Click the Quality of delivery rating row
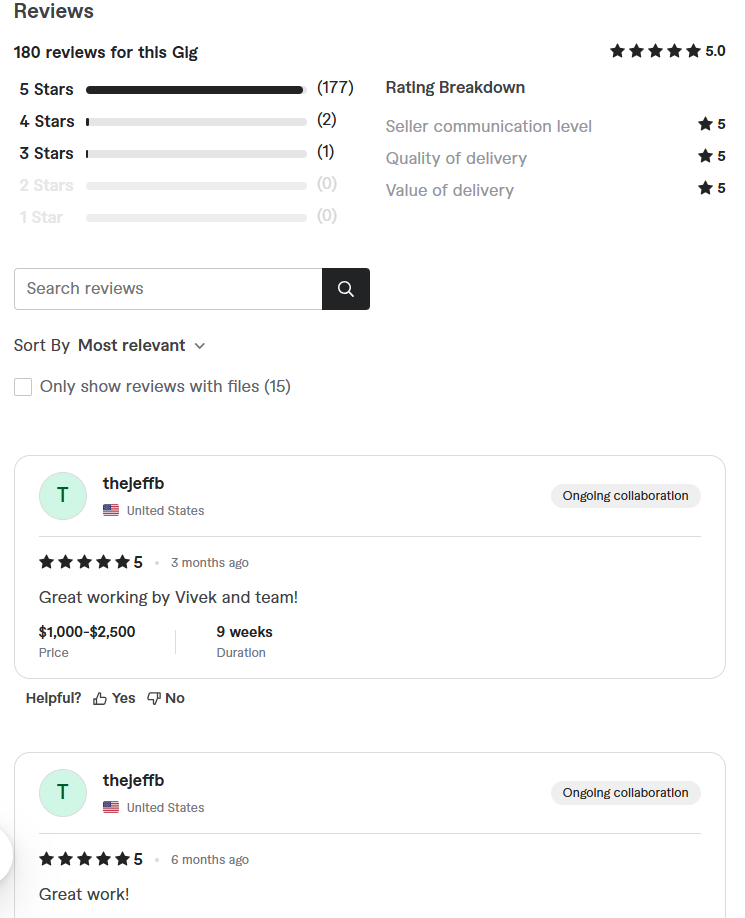 [555, 157]
